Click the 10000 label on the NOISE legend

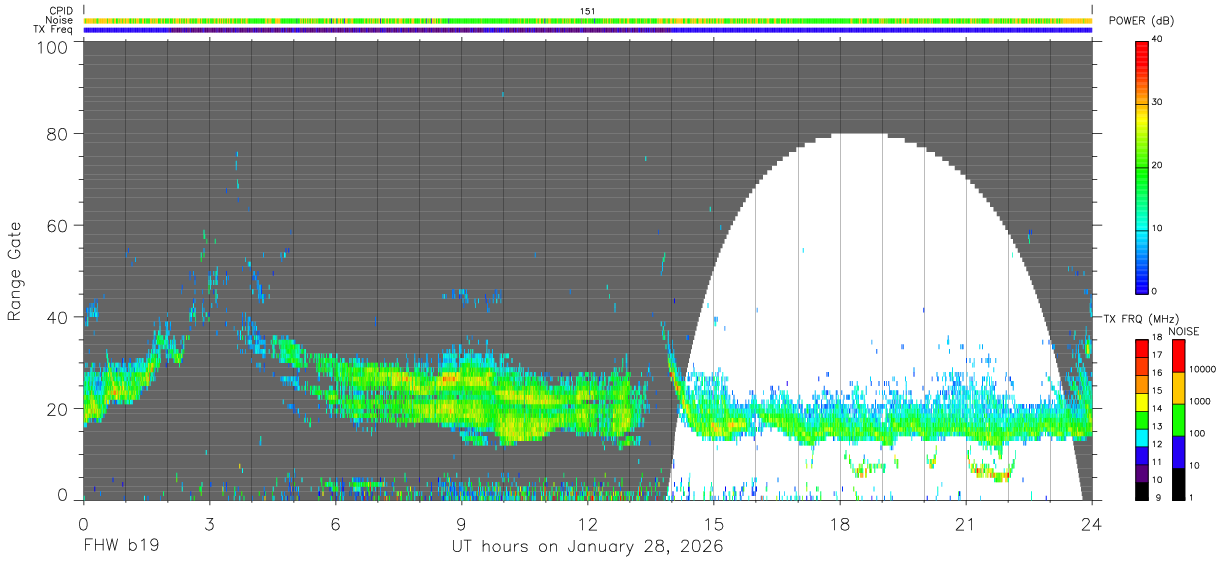coord(1202,369)
